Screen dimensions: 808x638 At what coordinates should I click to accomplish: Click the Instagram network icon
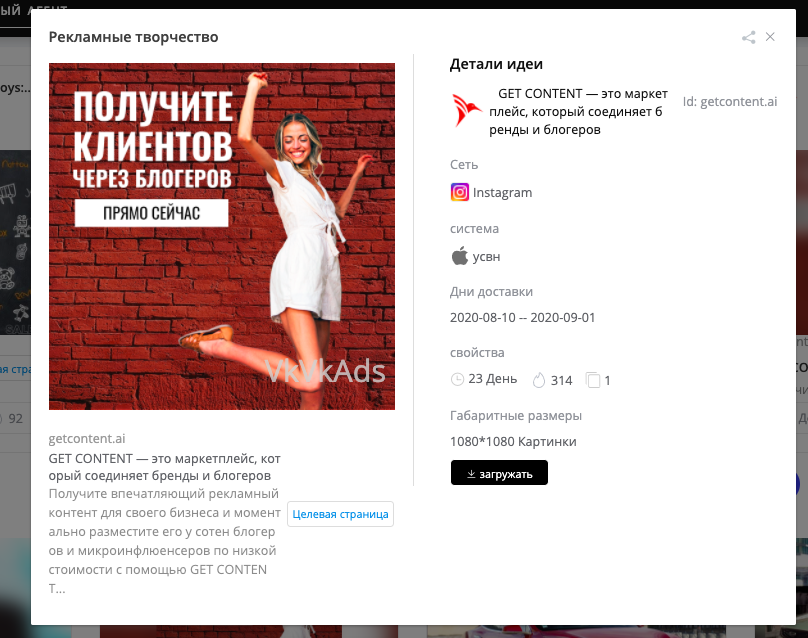460,192
